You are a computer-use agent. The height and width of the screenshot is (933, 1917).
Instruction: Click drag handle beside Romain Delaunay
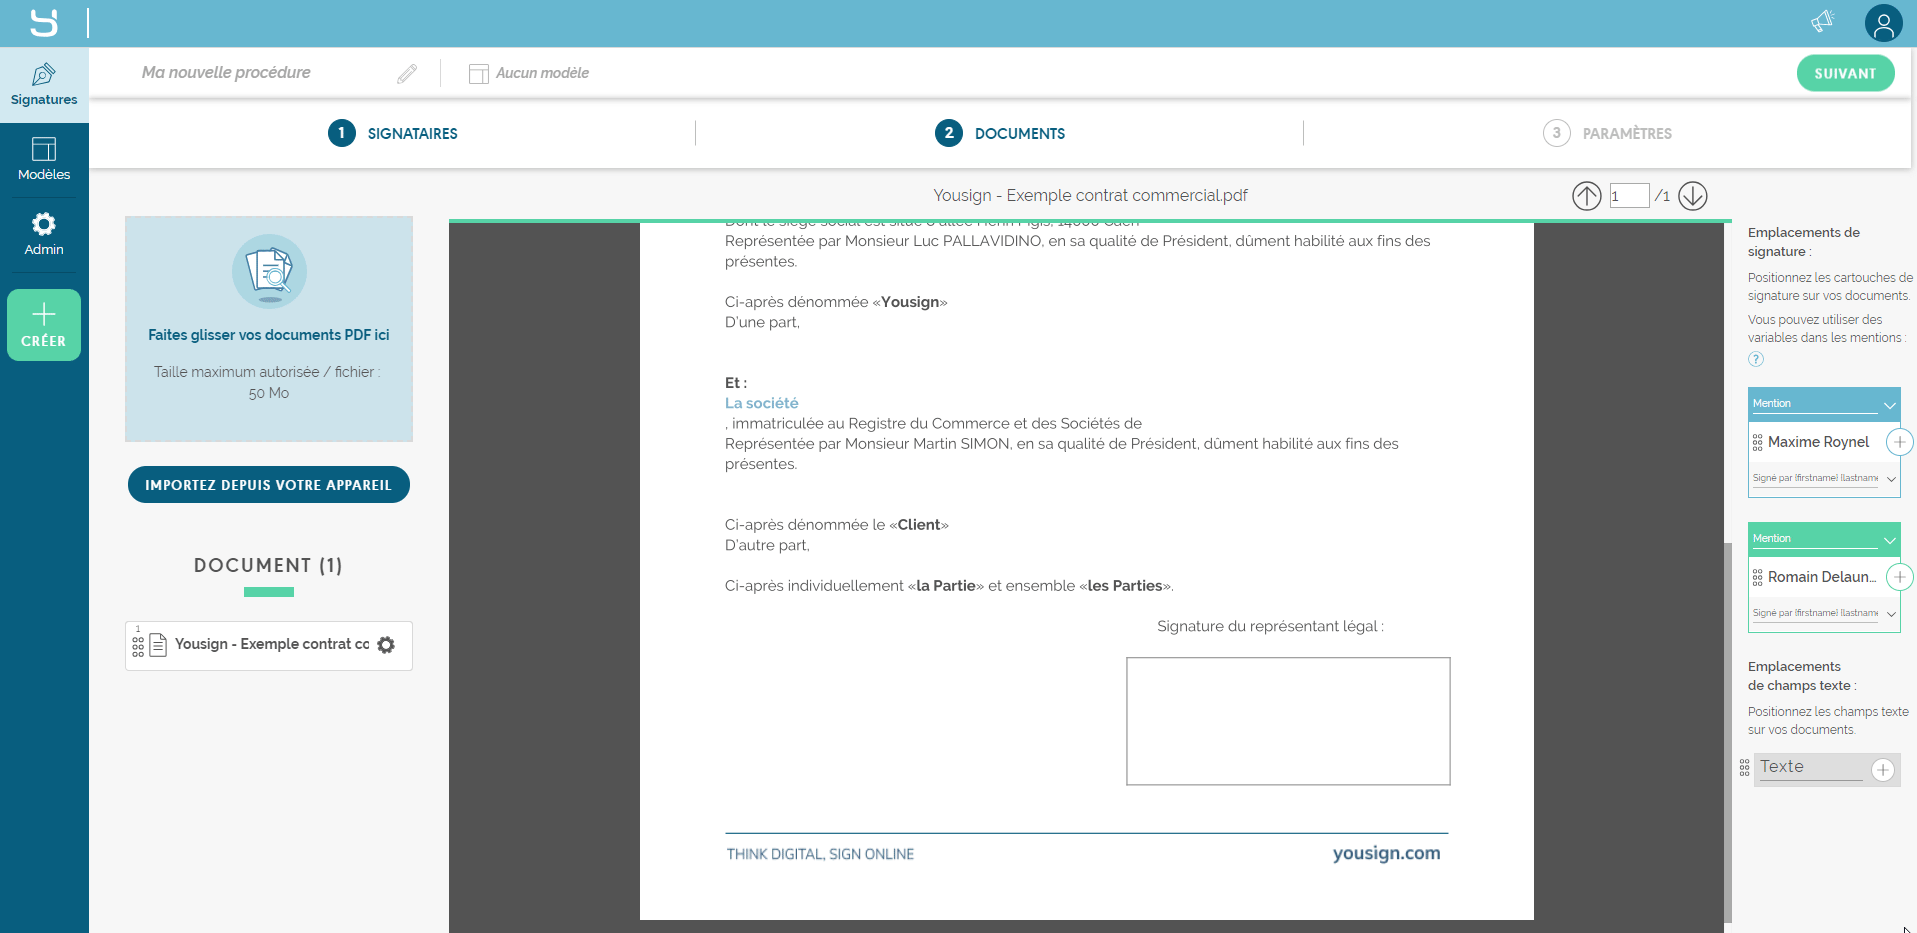pyautogui.click(x=1757, y=577)
